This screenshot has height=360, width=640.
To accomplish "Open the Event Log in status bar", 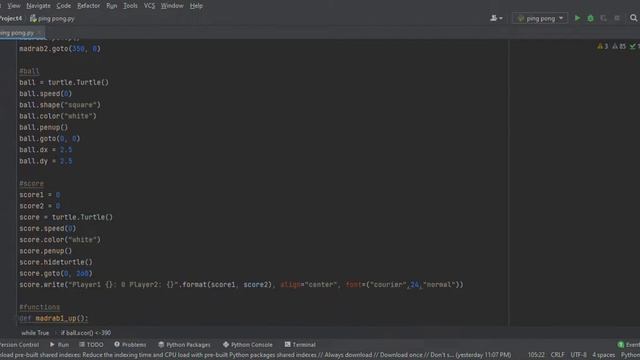I will point(629,345).
